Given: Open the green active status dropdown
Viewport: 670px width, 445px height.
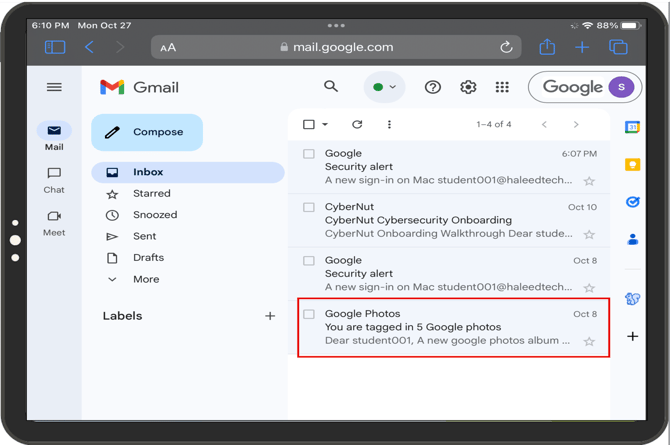Looking at the screenshot, I should pos(384,87).
